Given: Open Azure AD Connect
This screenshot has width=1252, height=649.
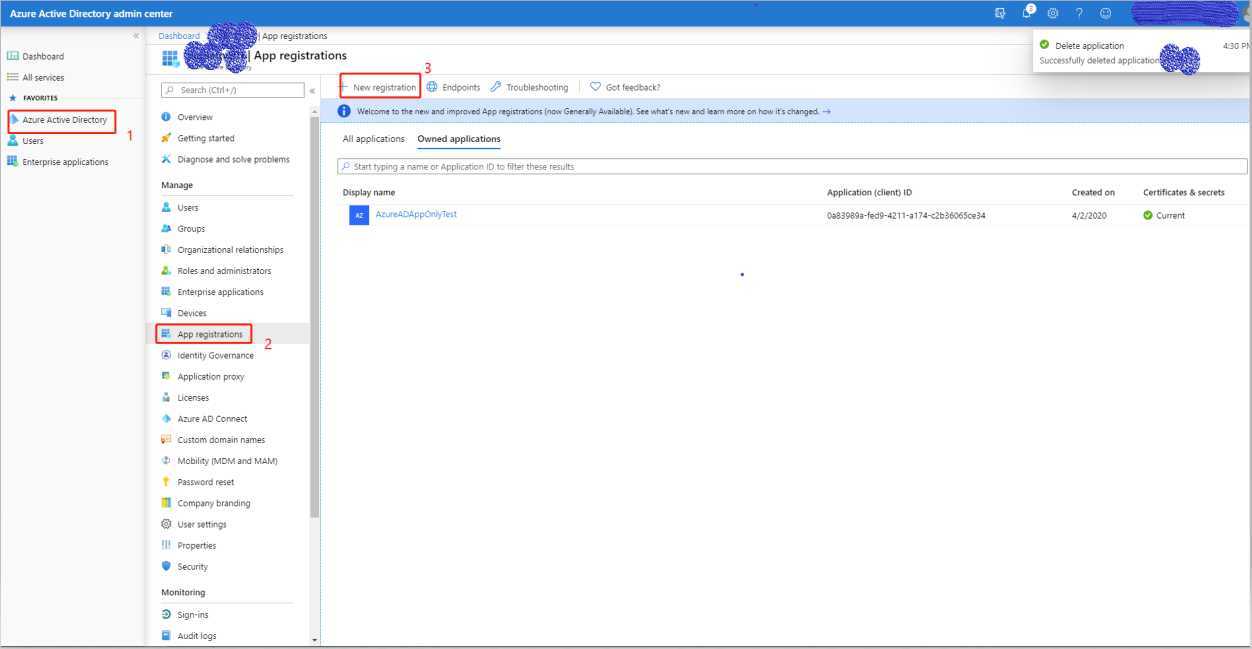Looking at the screenshot, I should 212,419.
